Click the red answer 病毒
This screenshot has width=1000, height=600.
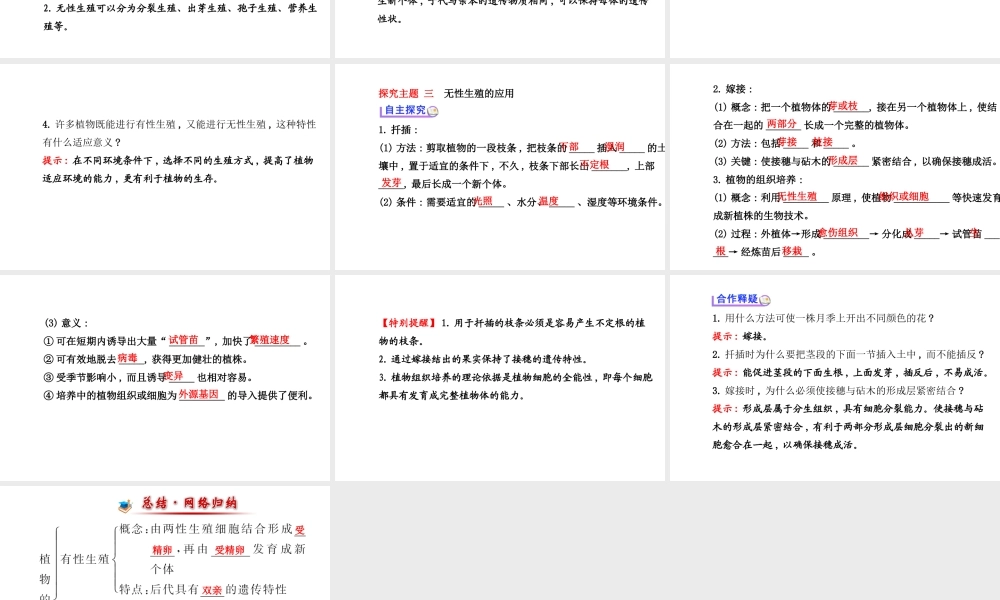coord(128,358)
